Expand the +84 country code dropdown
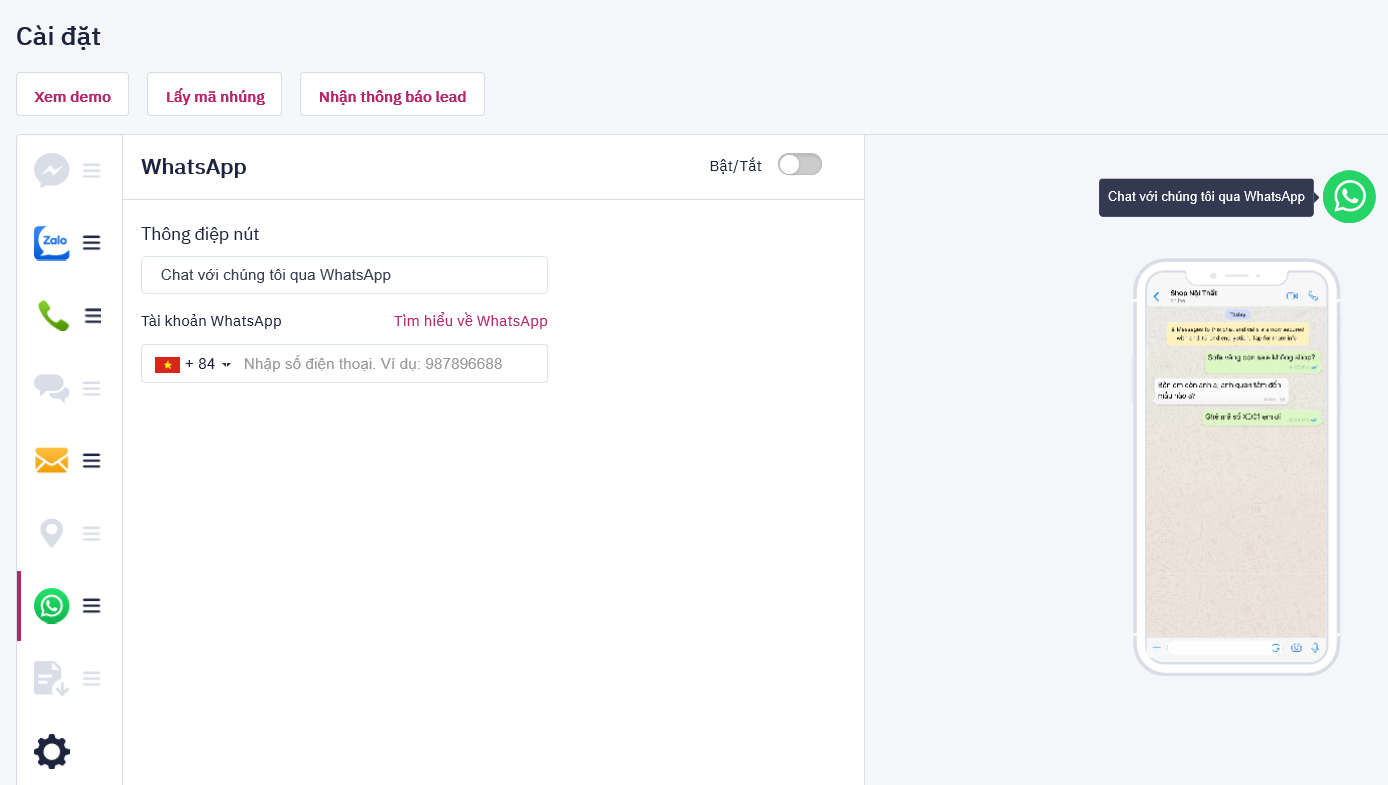Viewport: 1388px width, 785px height. tap(194, 364)
